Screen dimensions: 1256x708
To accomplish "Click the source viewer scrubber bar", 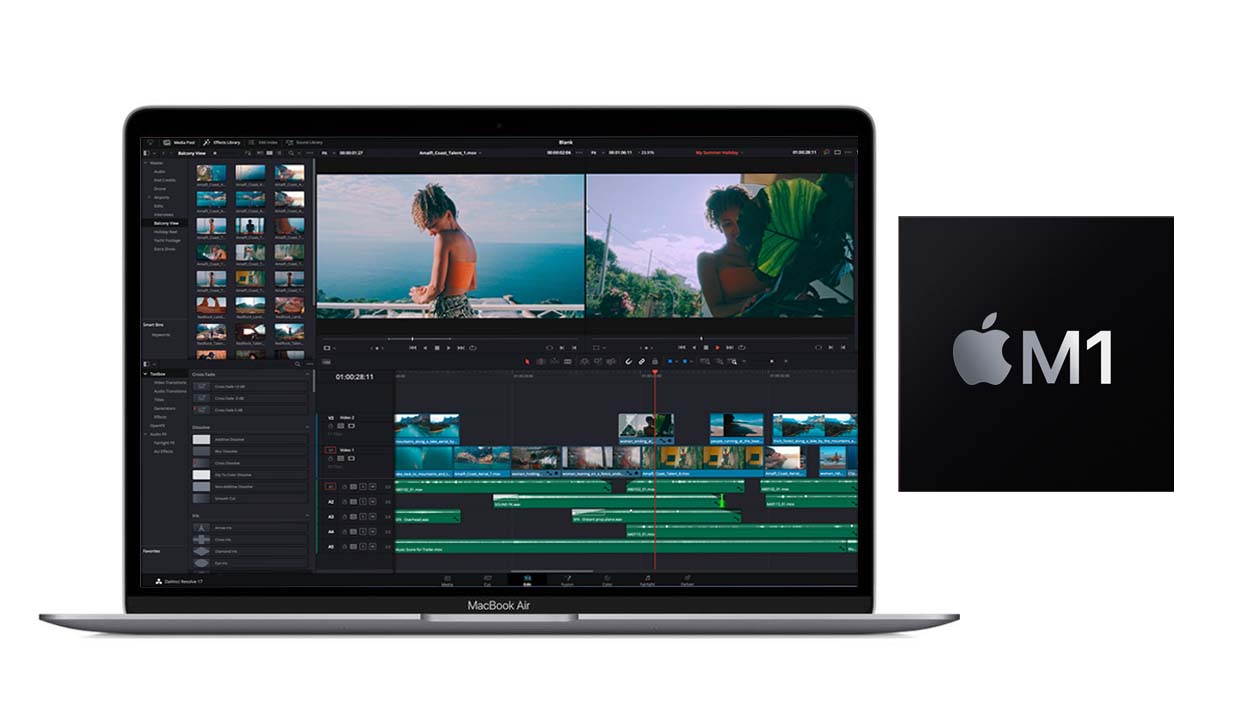I will [450, 338].
